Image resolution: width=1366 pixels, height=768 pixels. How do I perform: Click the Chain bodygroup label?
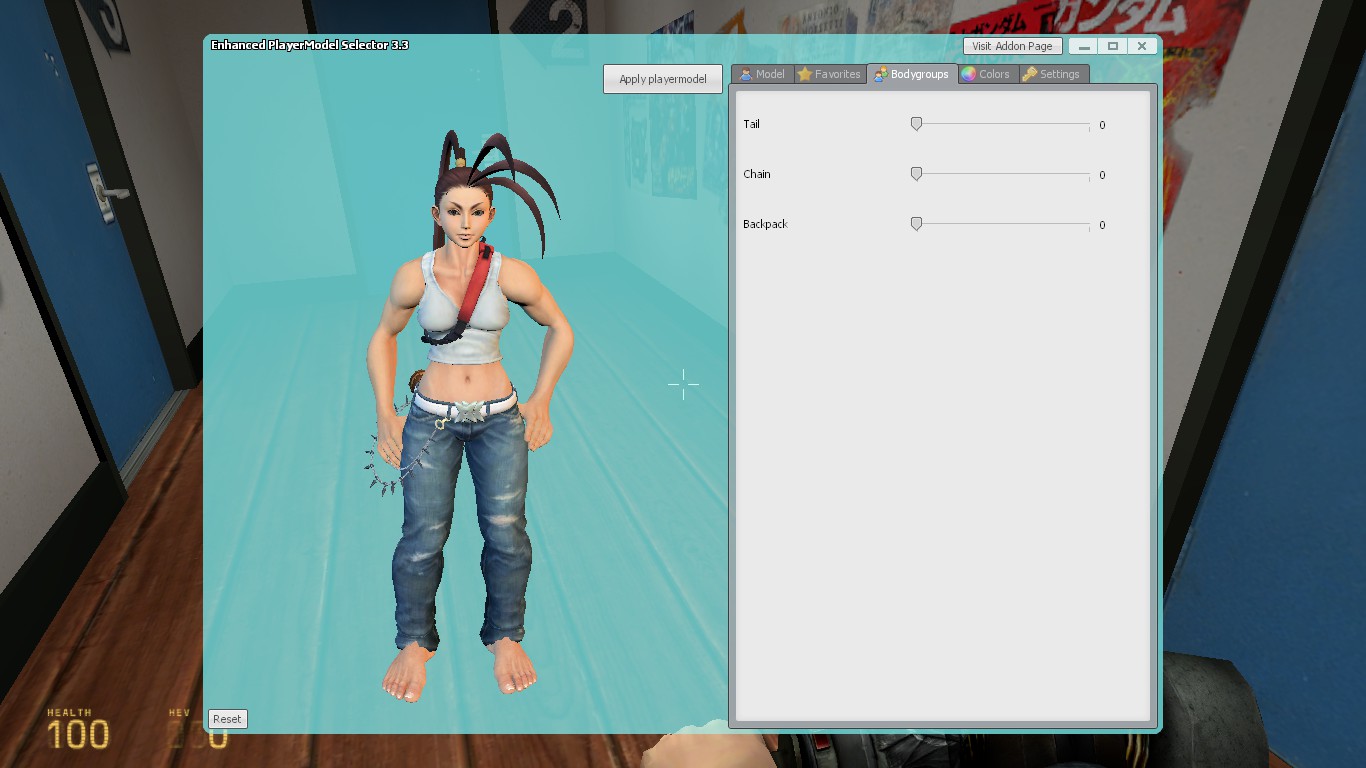[757, 174]
